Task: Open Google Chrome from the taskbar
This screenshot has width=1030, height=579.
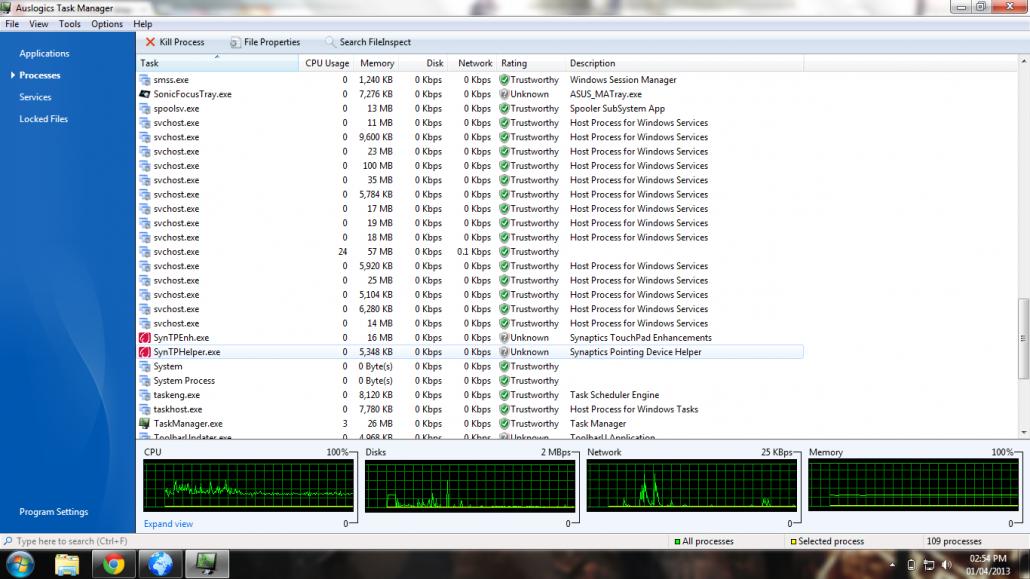Action: point(113,565)
